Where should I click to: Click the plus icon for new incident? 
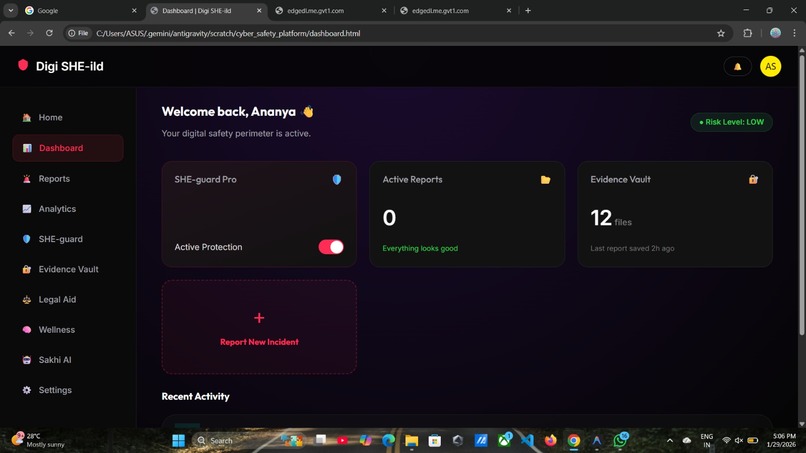pyautogui.click(x=259, y=318)
